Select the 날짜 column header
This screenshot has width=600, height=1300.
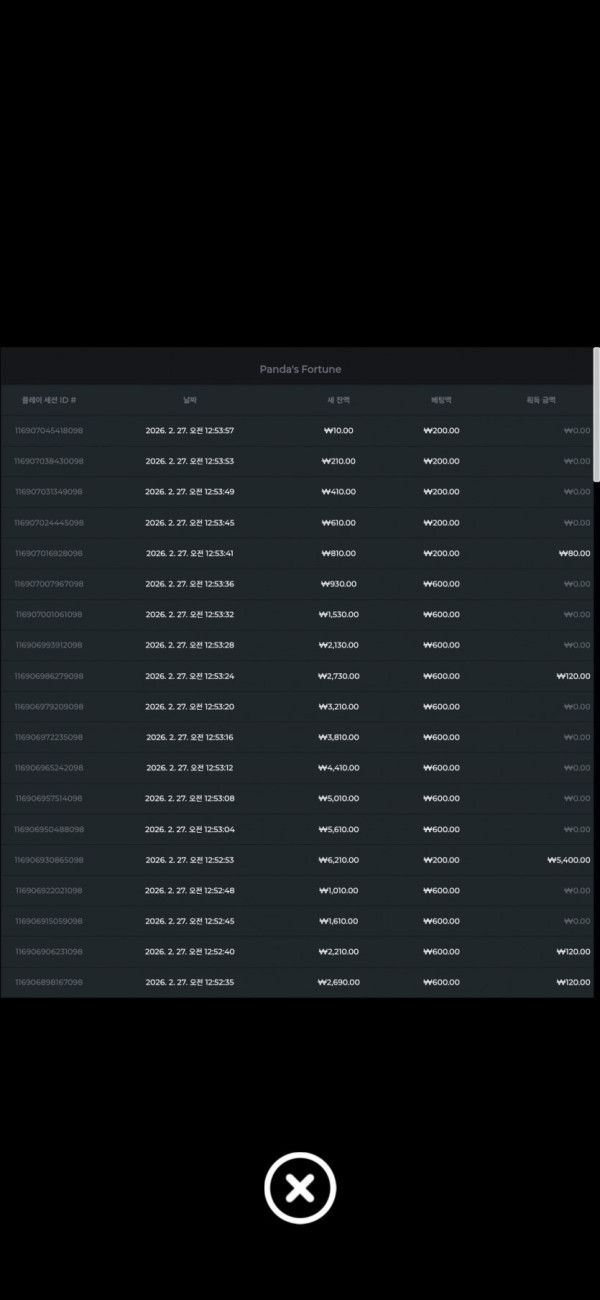click(x=190, y=400)
